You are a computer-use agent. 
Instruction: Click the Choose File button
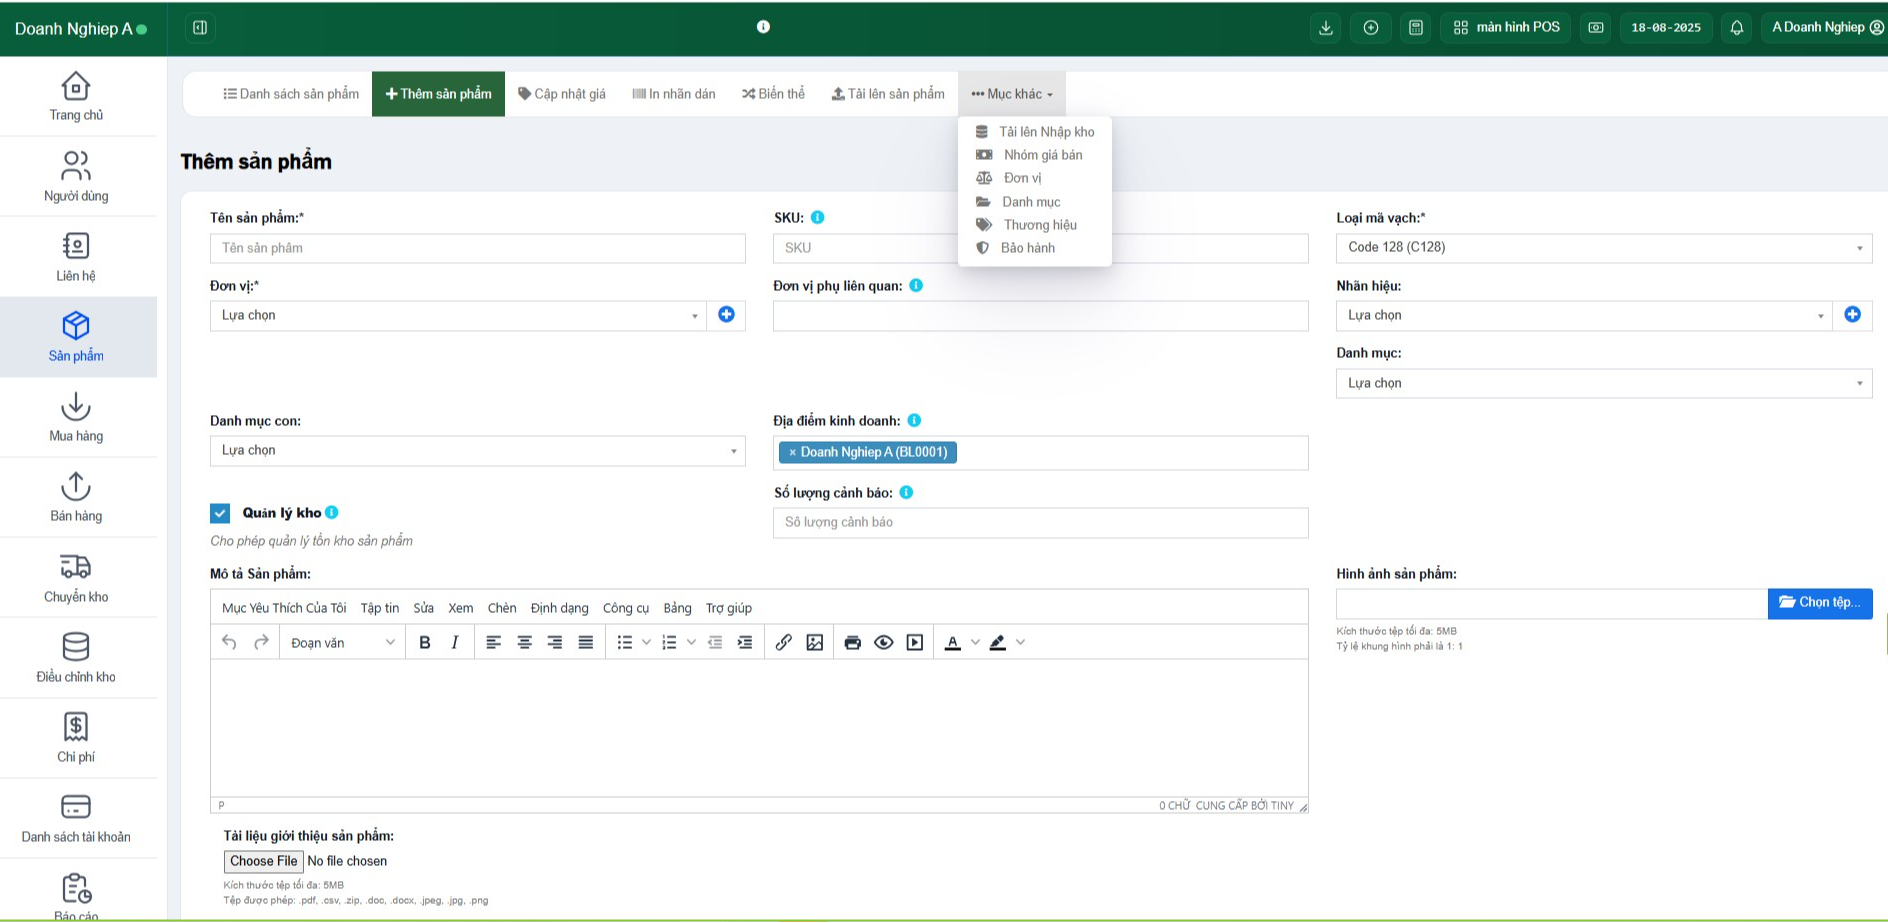(263, 861)
